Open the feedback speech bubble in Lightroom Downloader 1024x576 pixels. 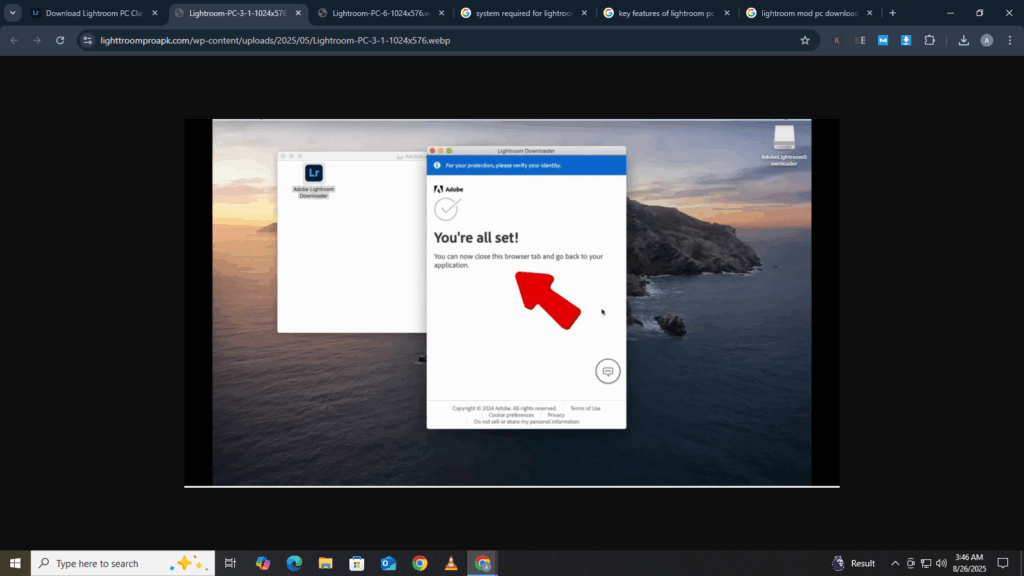[x=608, y=370]
